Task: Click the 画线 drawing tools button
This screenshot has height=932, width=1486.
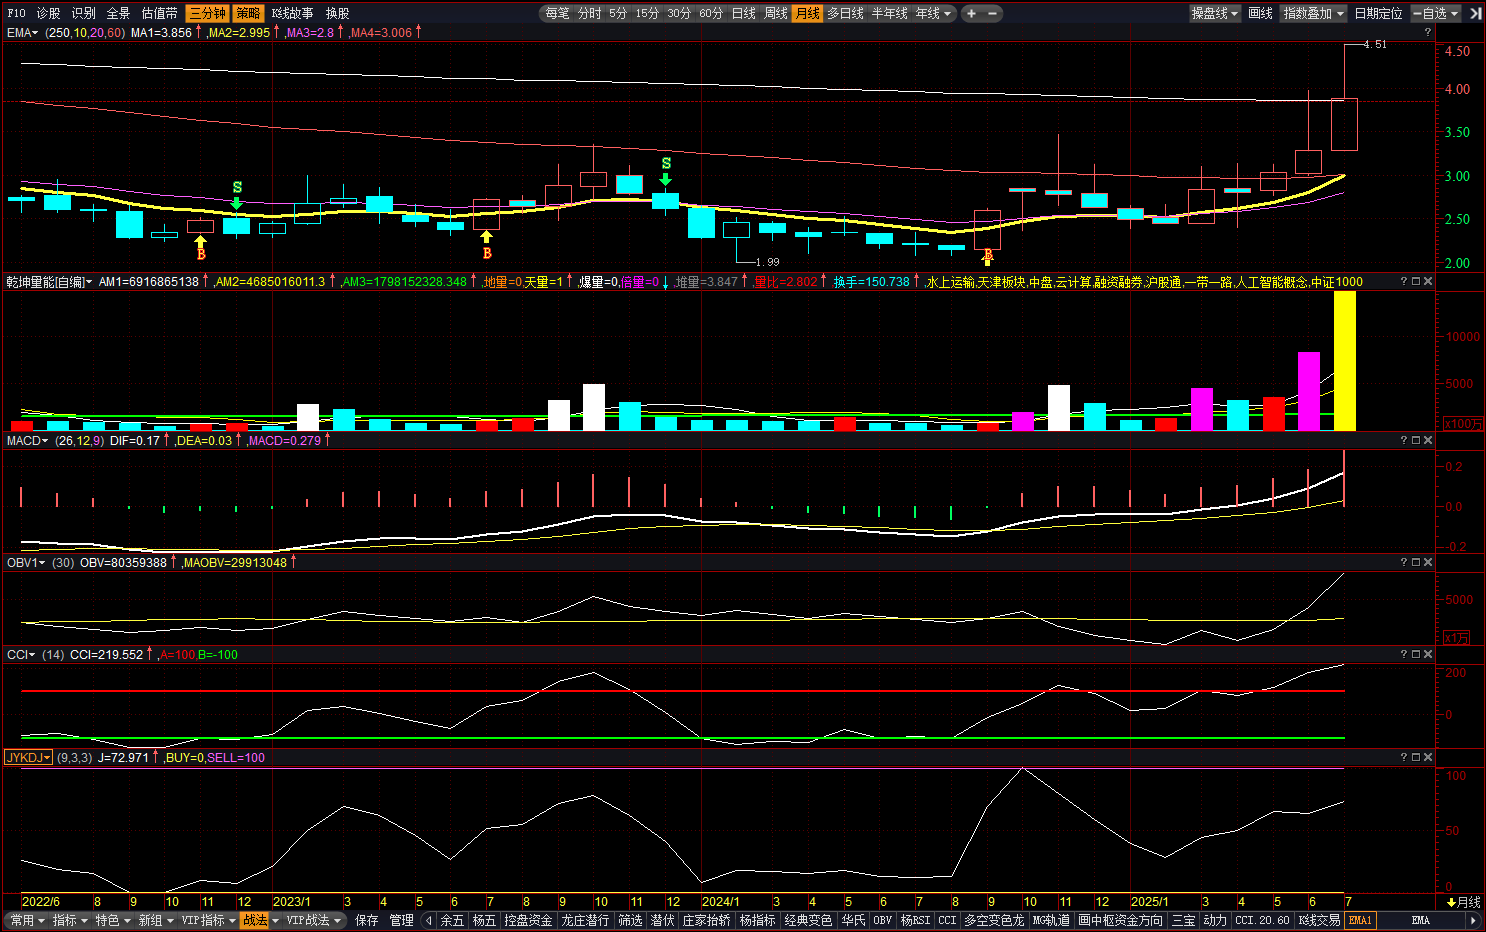Action: 1261,13
